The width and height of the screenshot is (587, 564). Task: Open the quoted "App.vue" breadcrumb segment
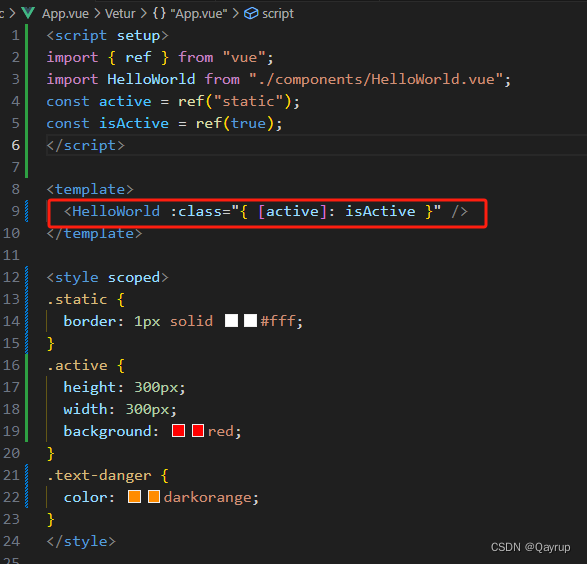(198, 14)
